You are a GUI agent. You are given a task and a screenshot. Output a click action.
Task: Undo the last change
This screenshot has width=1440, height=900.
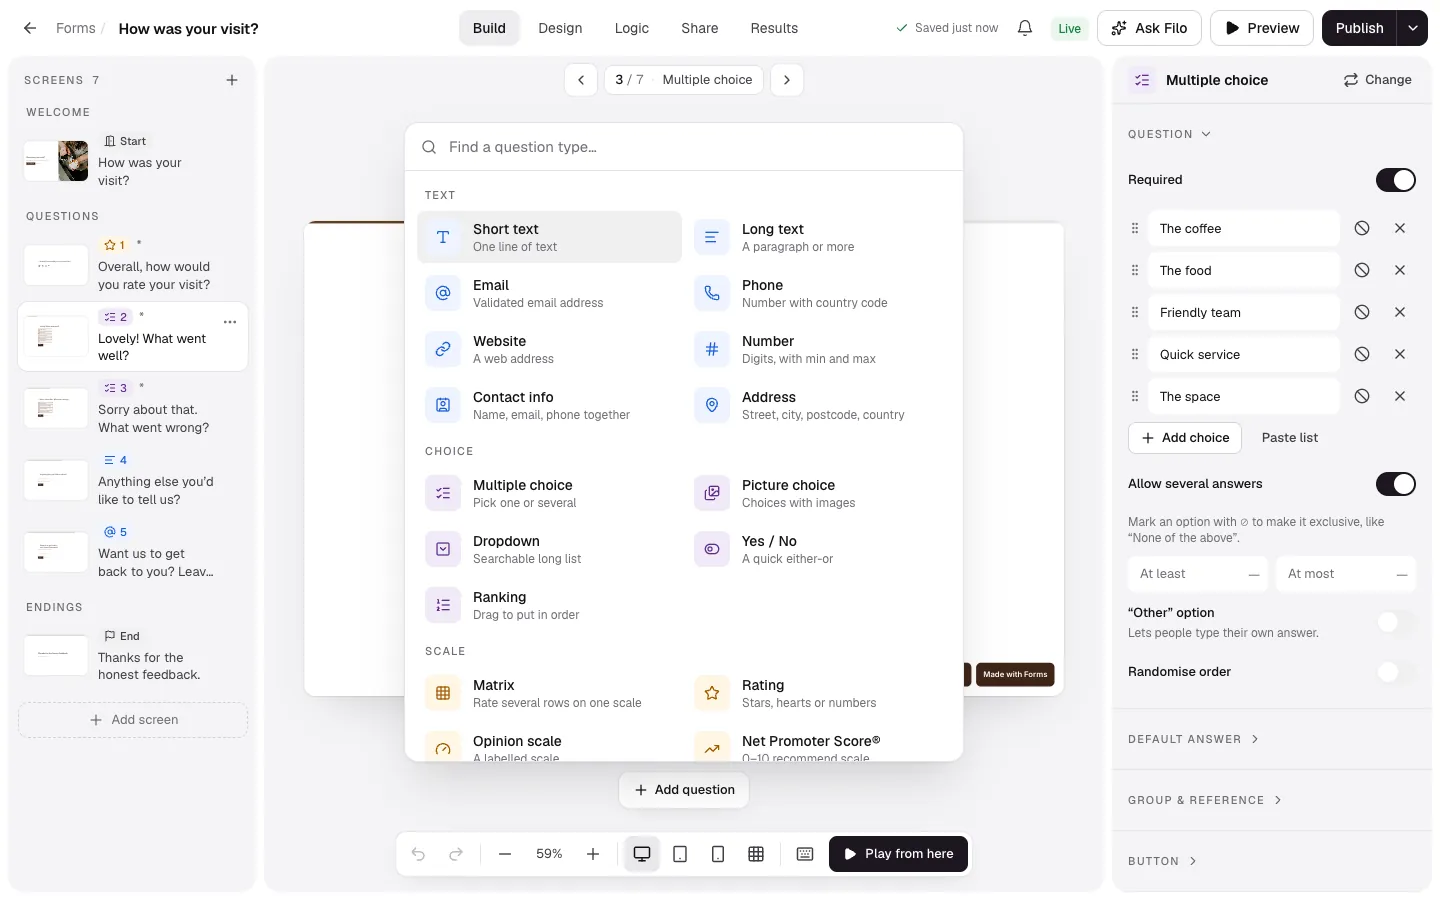[x=418, y=854]
